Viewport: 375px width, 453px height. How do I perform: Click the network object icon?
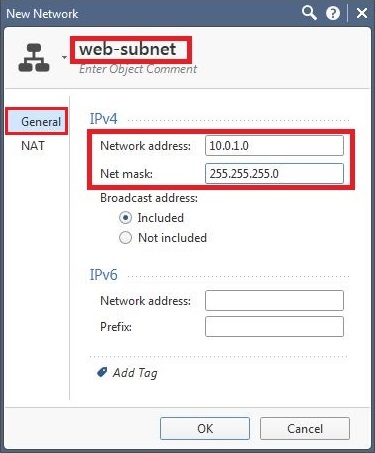pos(34,58)
